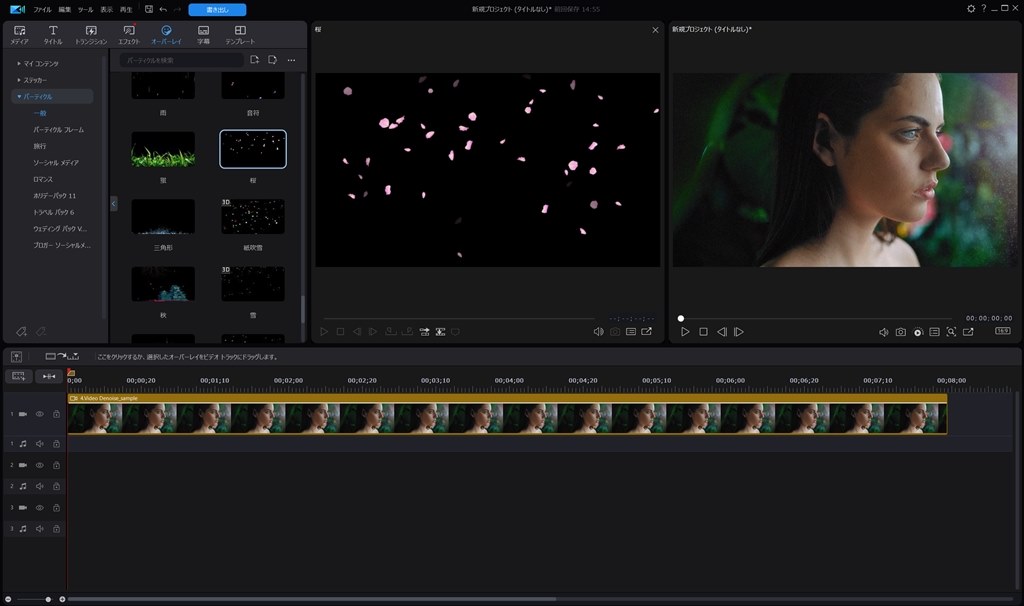
Task: Toggle lock on video track 2
Action: pos(56,465)
